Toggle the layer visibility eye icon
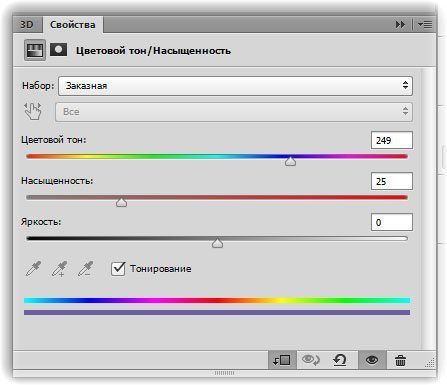This screenshot has height=385, width=447. [x=372, y=360]
